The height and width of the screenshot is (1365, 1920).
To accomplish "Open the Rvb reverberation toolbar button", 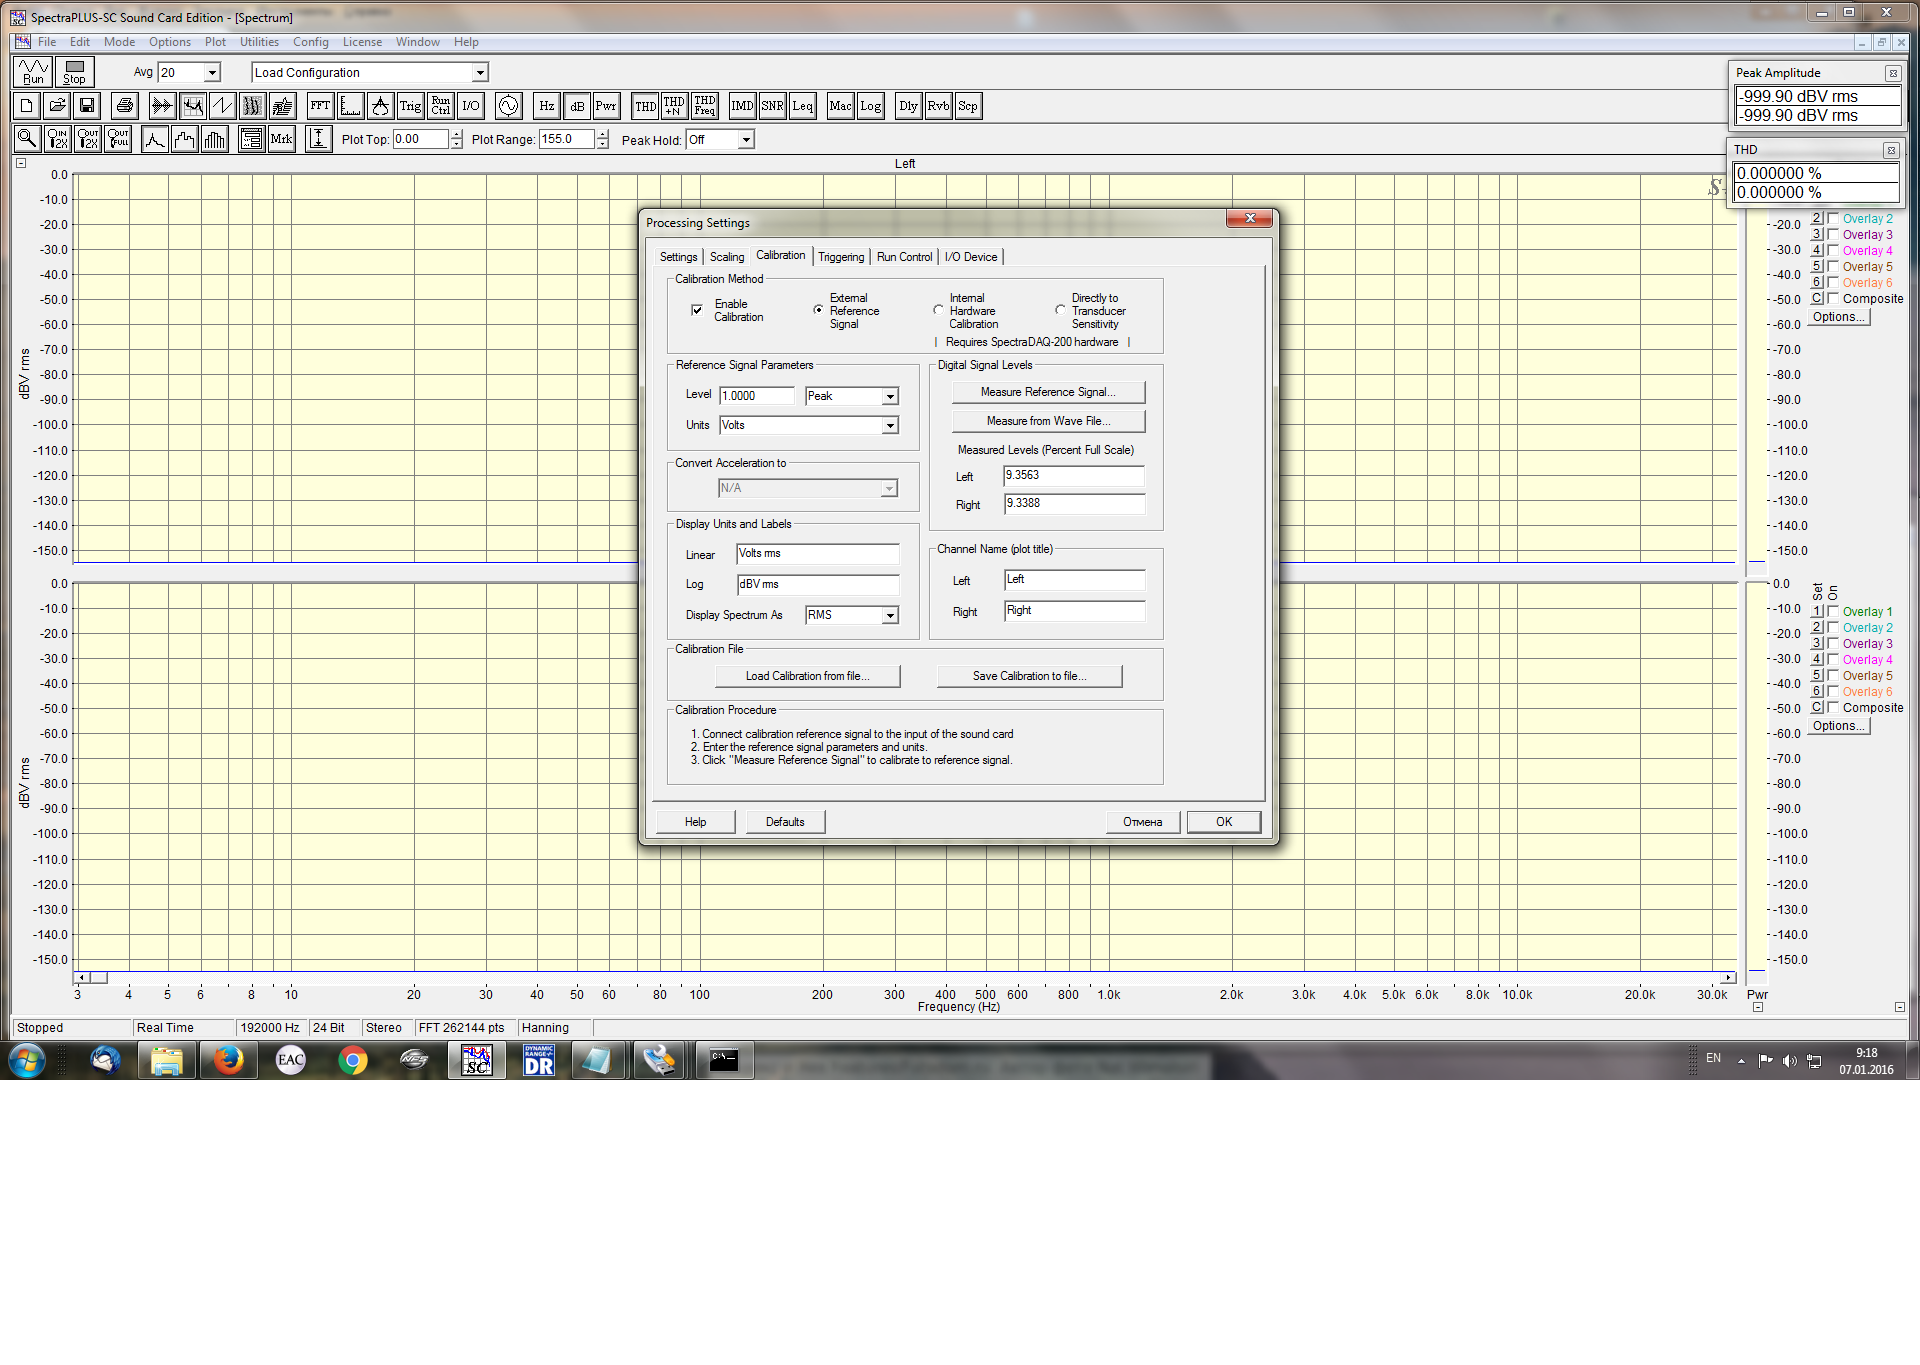I will coord(938,106).
